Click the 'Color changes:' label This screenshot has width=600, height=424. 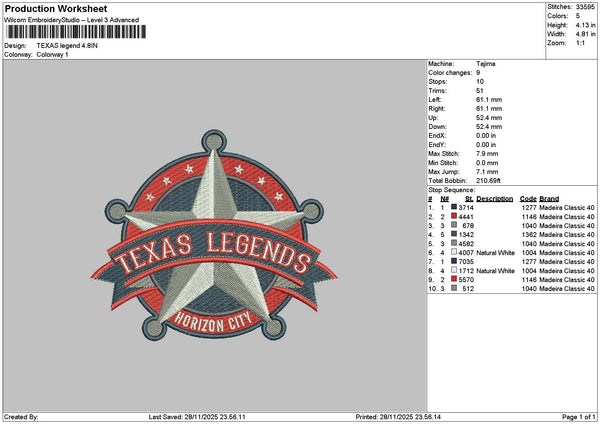[450, 73]
